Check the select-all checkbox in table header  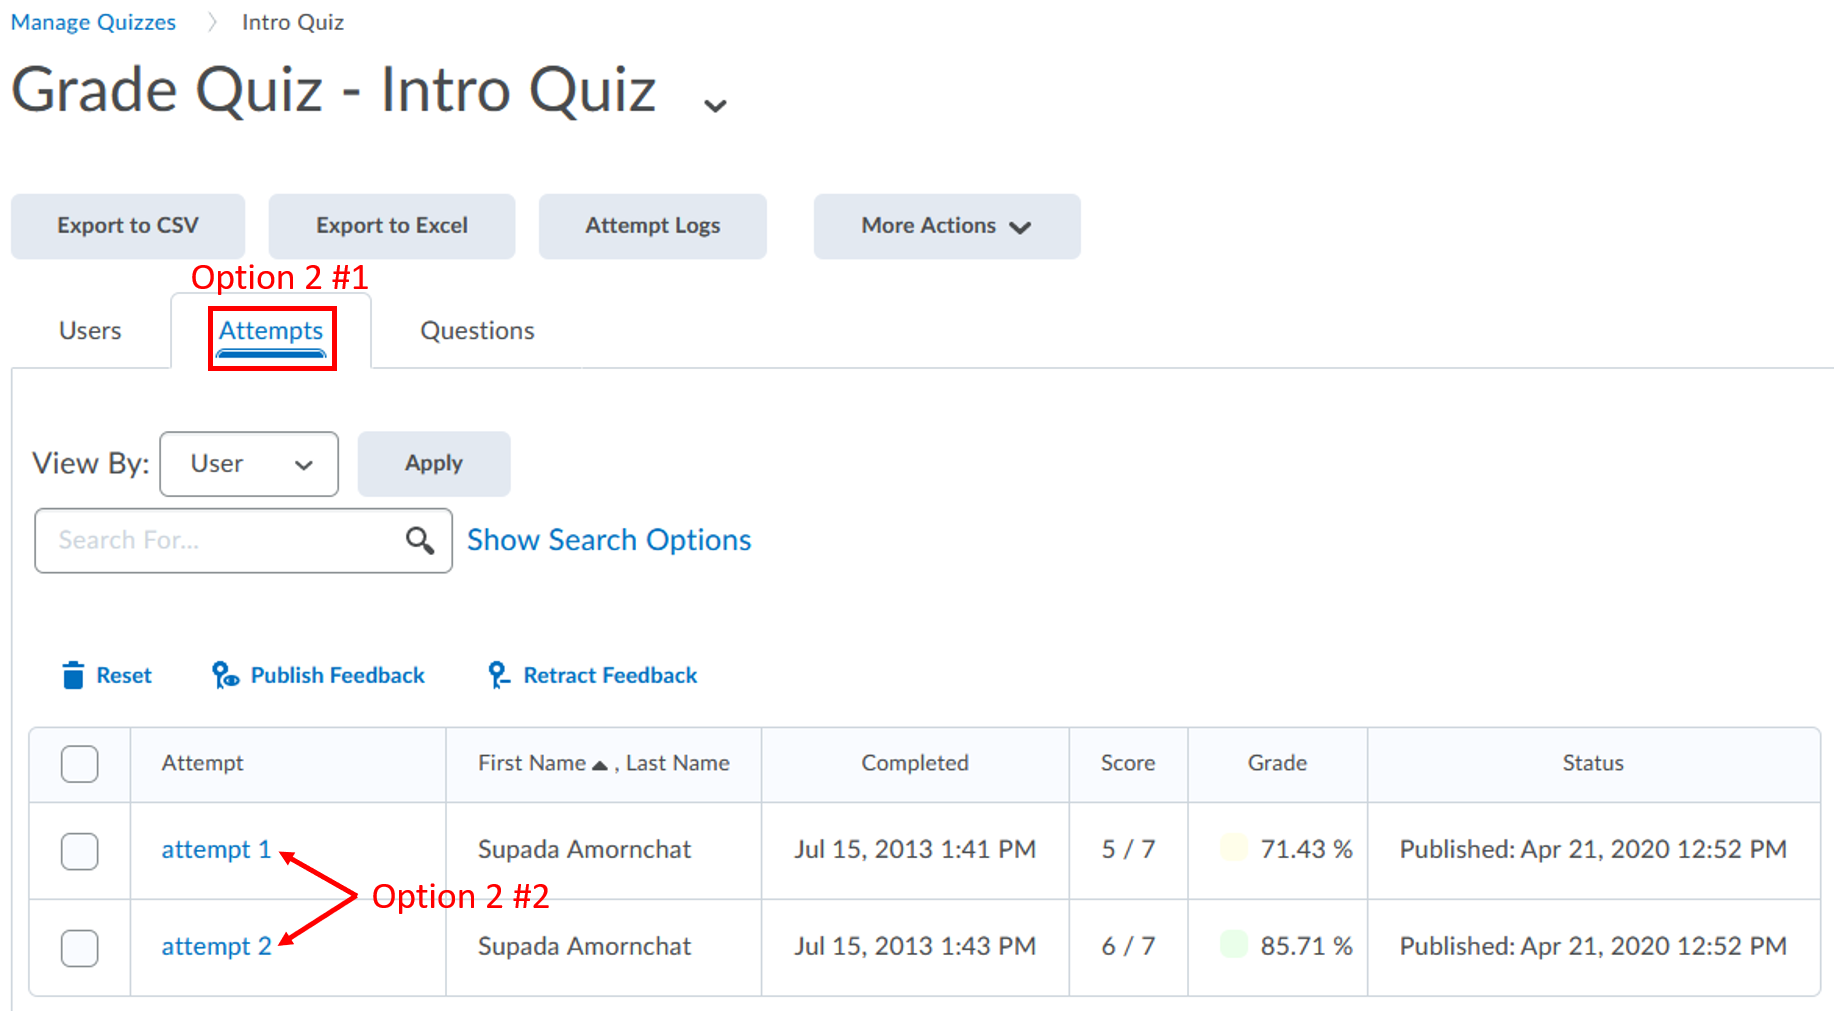79,763
